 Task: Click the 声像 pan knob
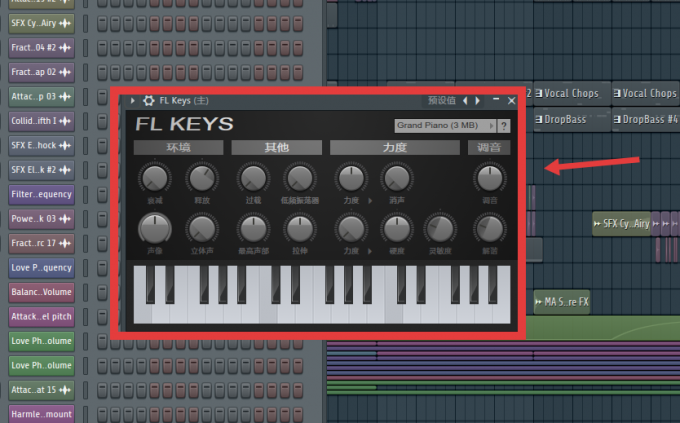coord(155,229)
